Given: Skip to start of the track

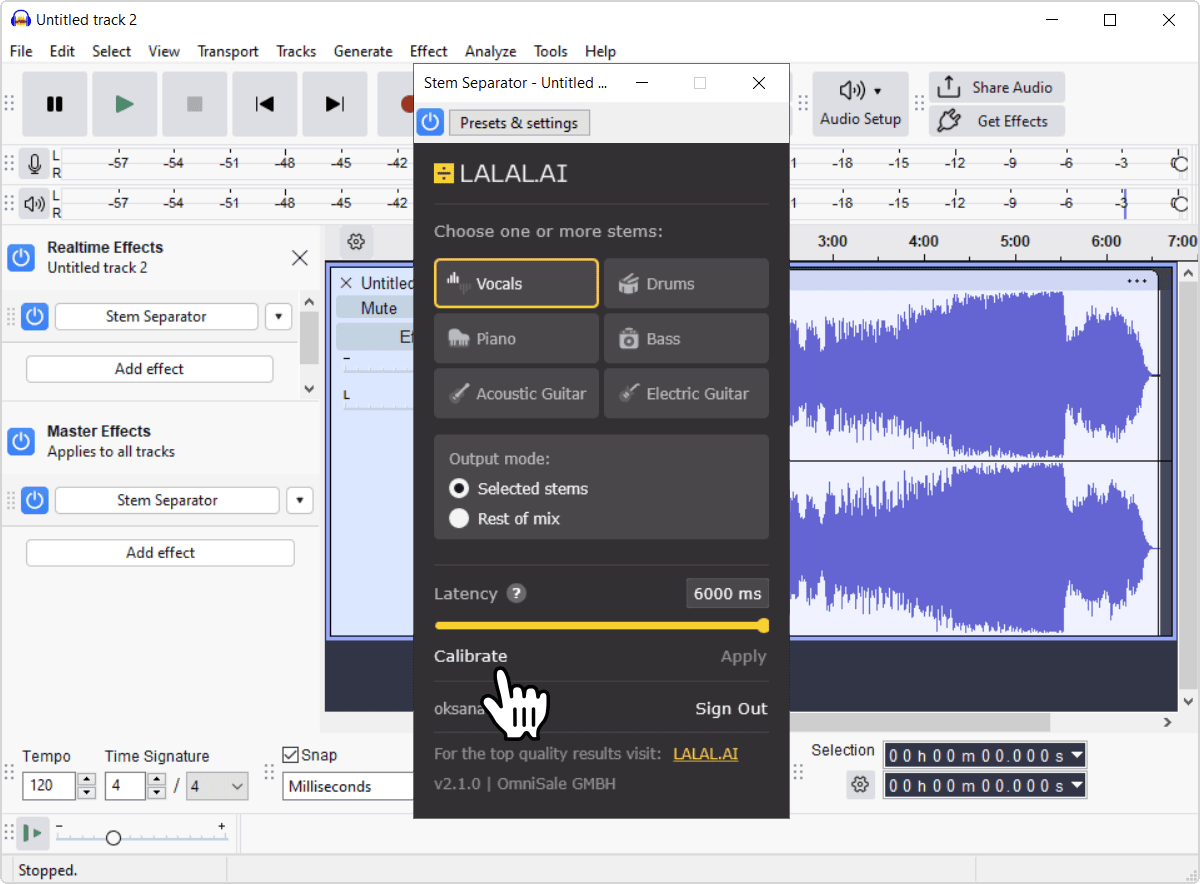Looking at the screenshot, I should tap(265, 104).
